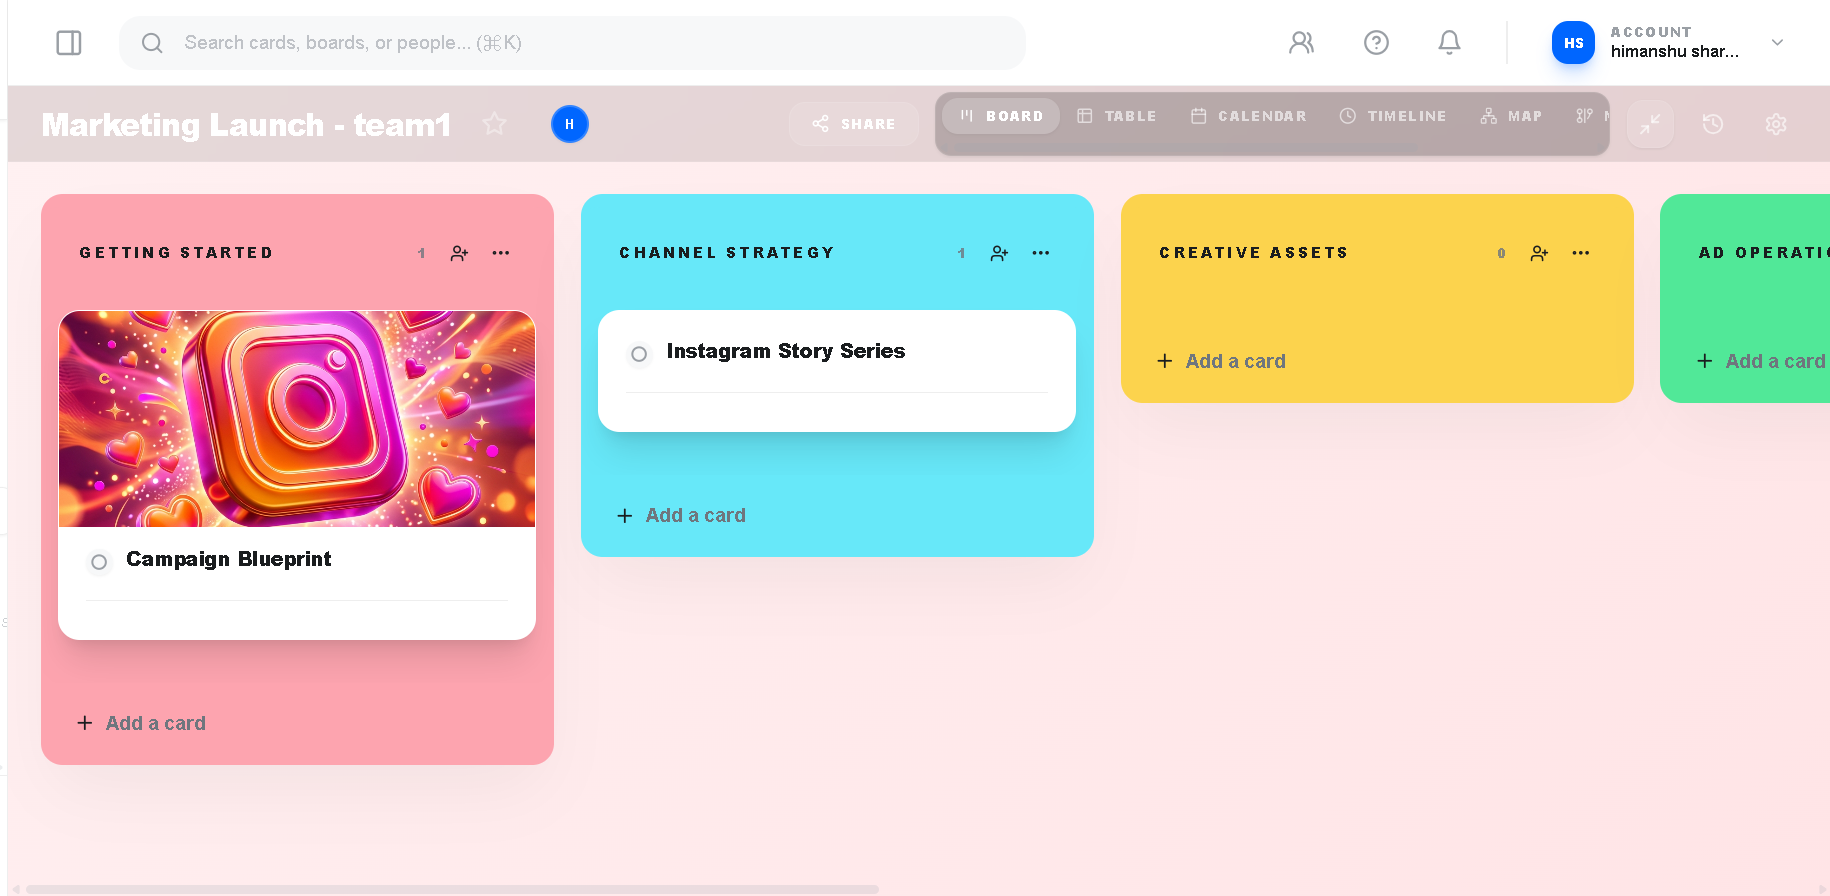Mark Campaign Blueprint card complete

coord(99,562)
